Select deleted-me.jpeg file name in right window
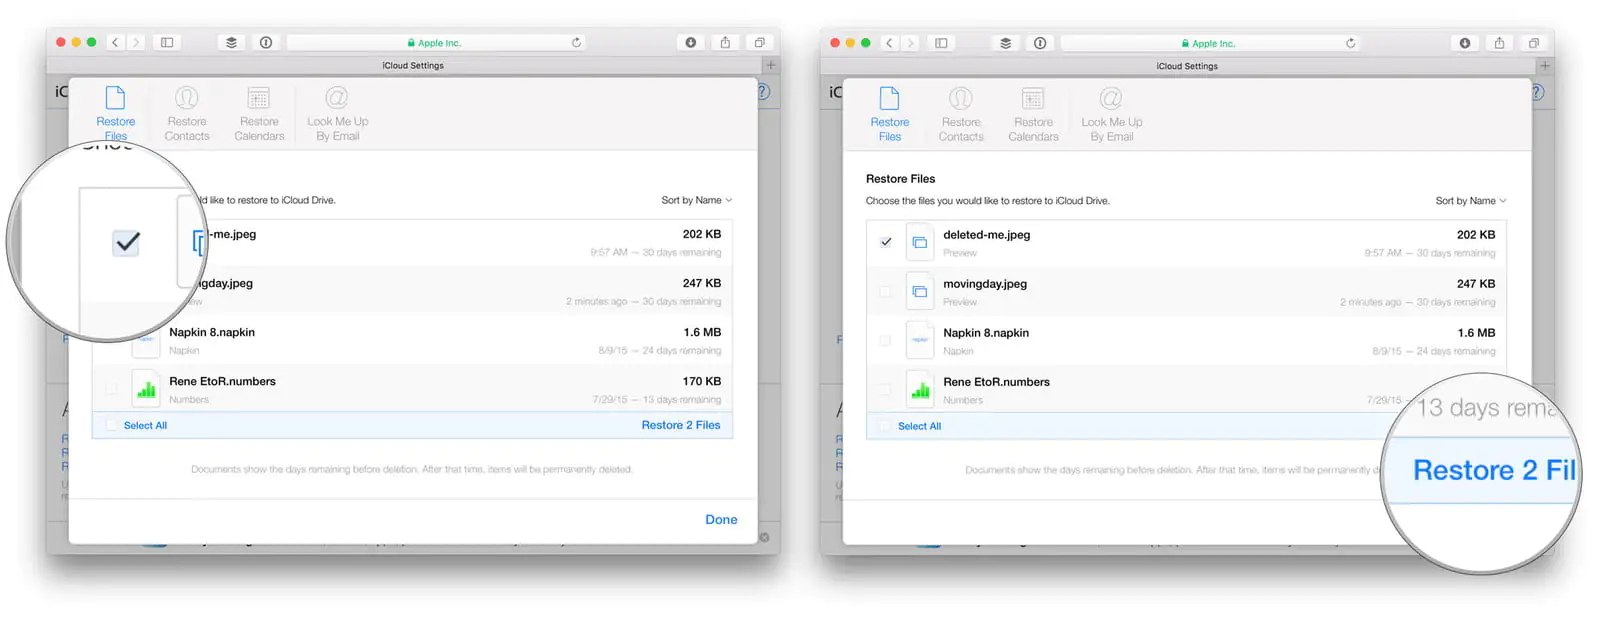The image size is (1600, 620). tap(986, 235)
